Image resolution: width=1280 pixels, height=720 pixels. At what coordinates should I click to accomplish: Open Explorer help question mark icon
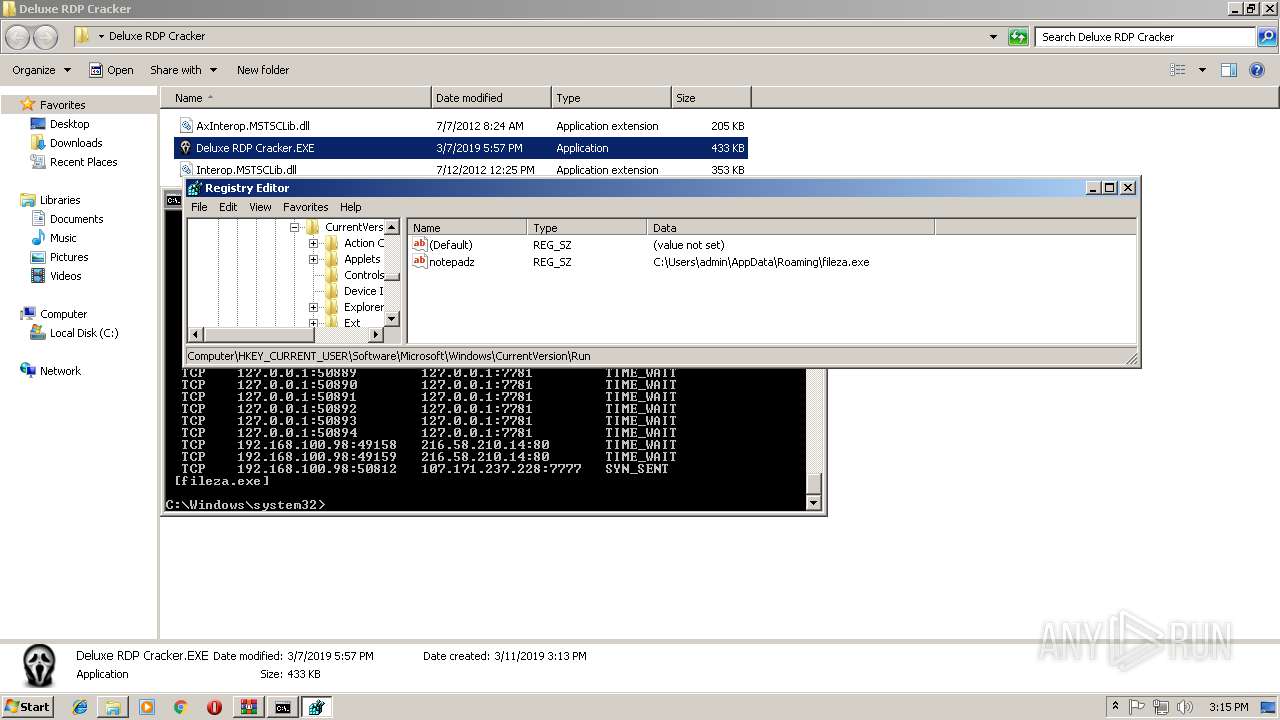pyautogui.click(x=1258, y=70)
